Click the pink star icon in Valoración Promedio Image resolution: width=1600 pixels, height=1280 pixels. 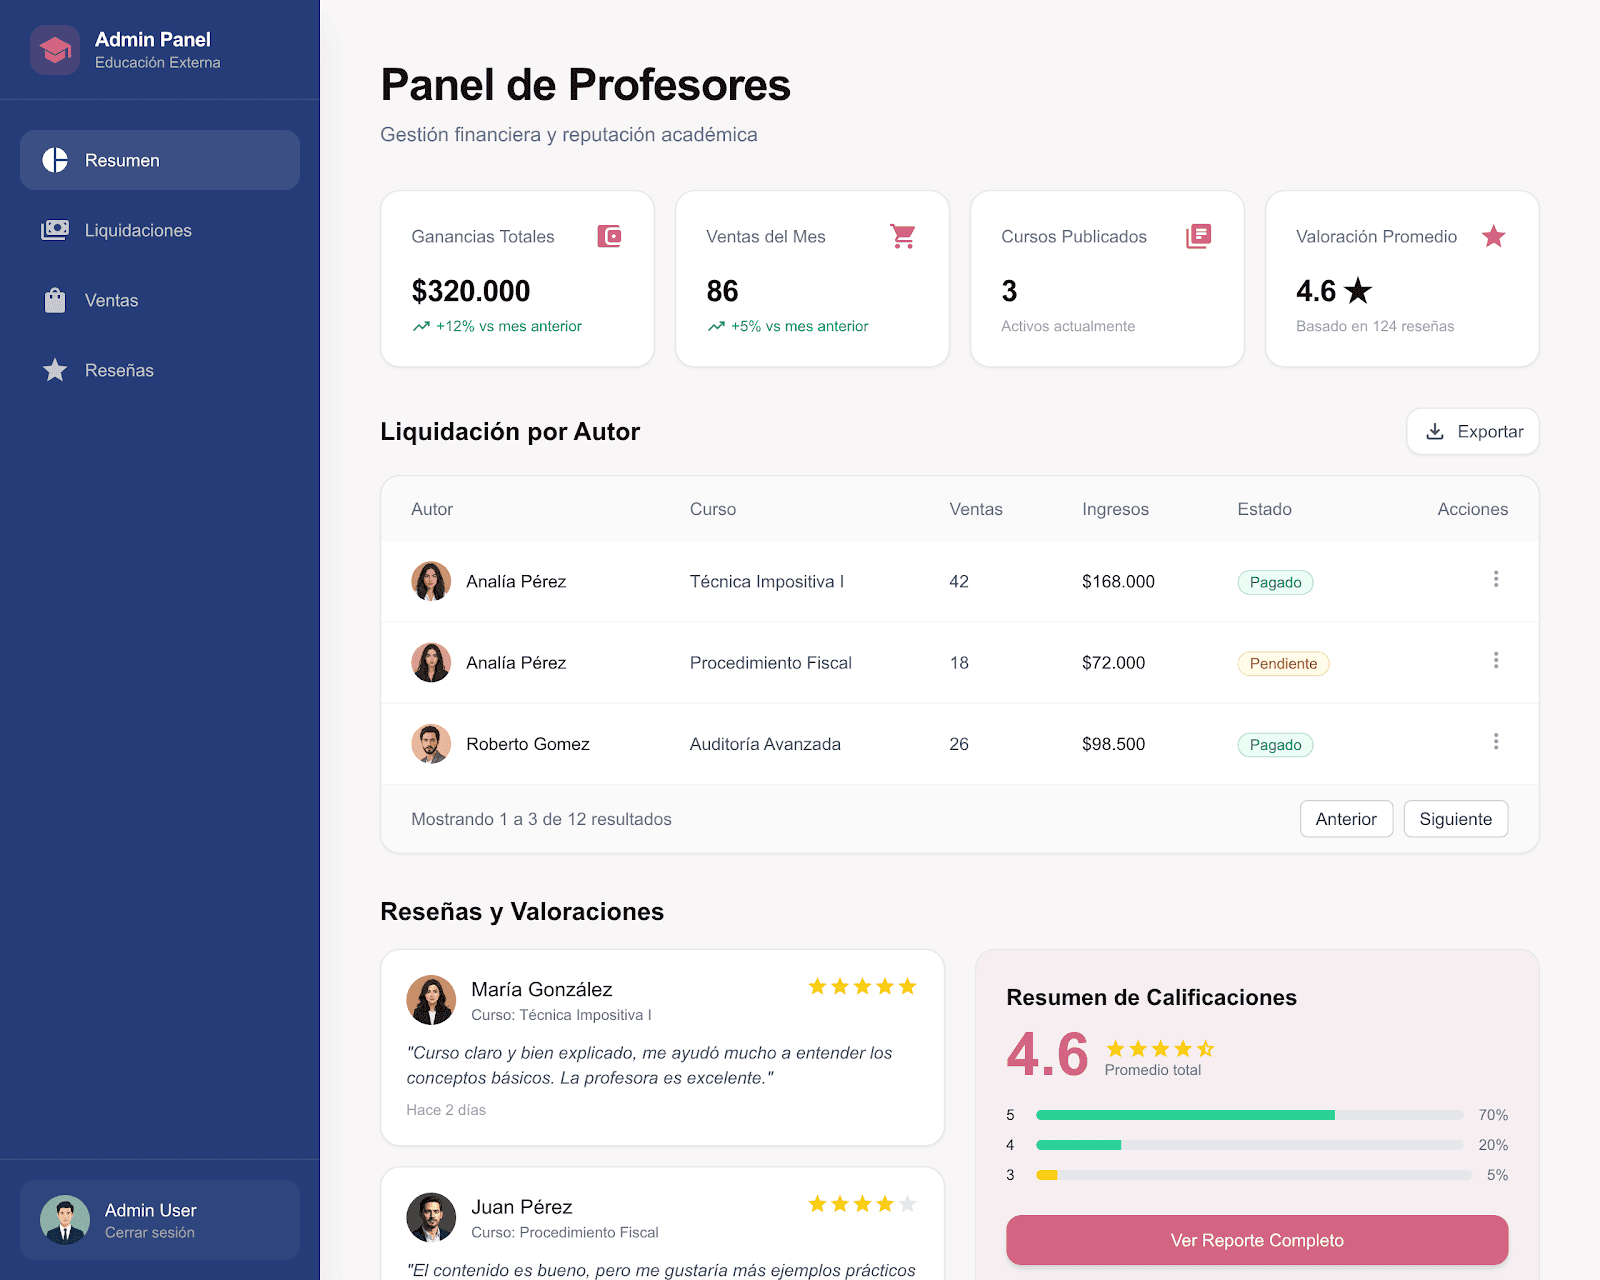click(x=1493, y=236)
